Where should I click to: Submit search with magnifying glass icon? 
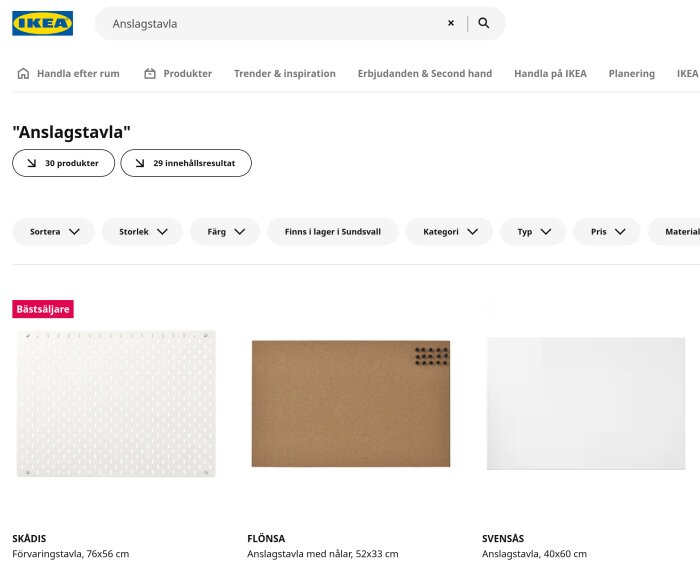483,23
